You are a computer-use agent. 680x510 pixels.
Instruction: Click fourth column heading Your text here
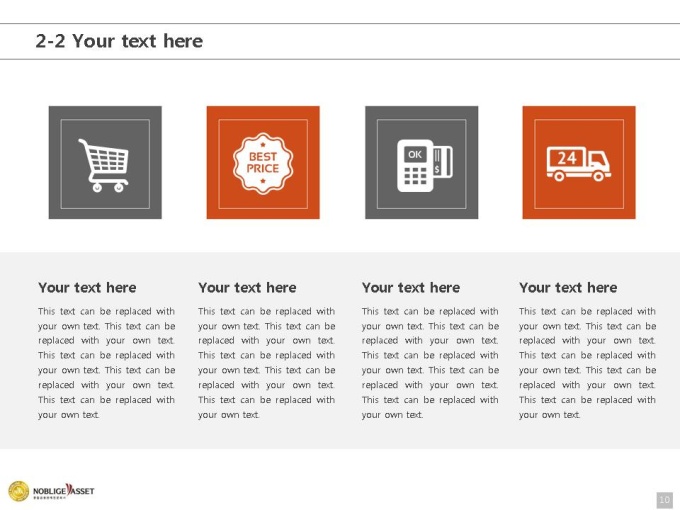tap(568, 288)
